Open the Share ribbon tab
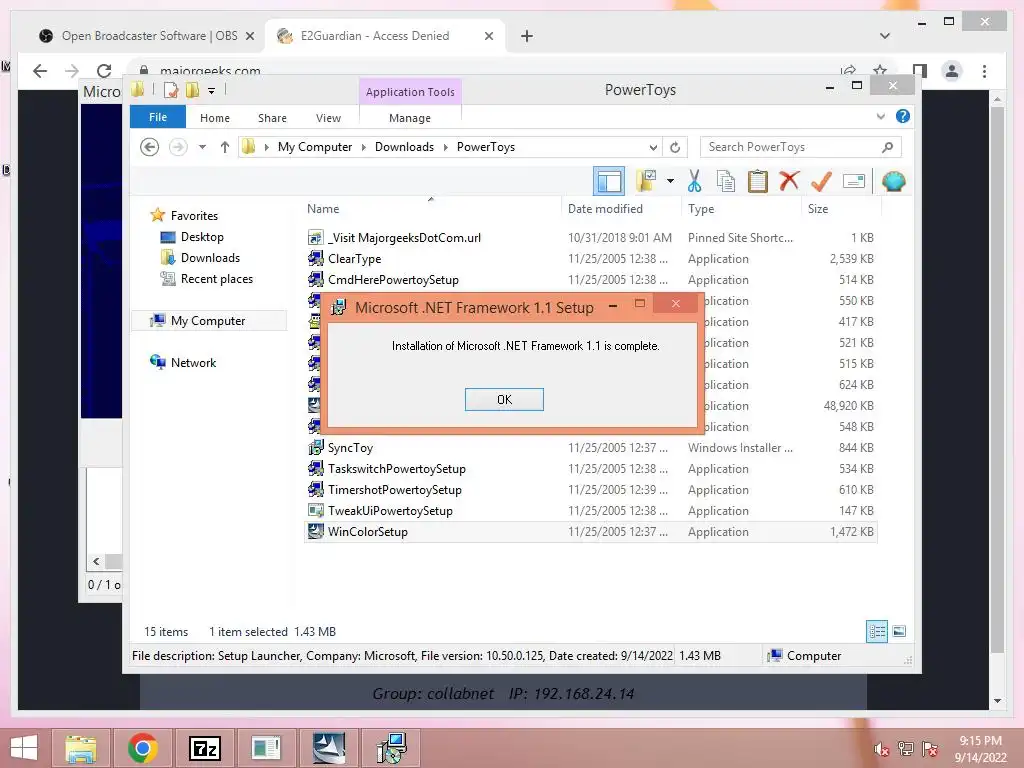Screen dimensions: 1024x768 click(x=272, y=118)
